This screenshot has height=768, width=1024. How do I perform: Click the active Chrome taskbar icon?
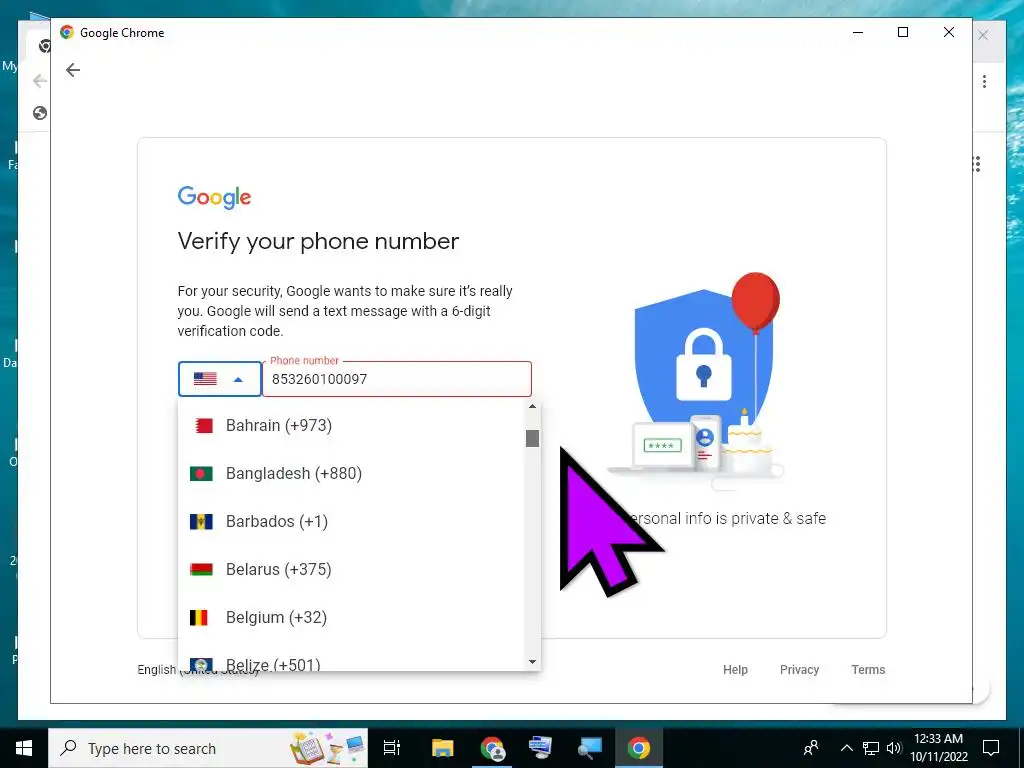tap(639, 748)
